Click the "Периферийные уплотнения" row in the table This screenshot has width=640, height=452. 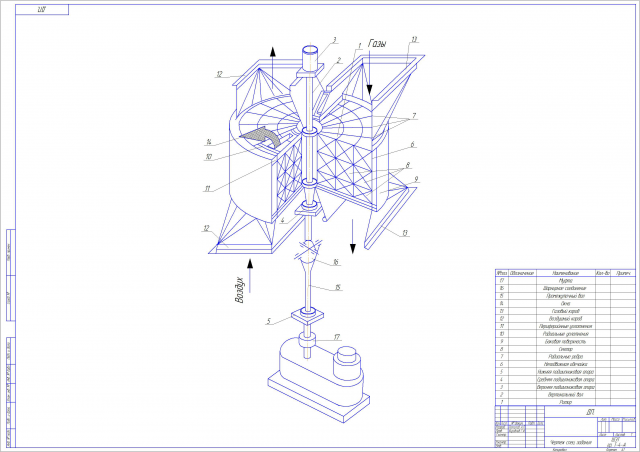click(x=565, y=326)
